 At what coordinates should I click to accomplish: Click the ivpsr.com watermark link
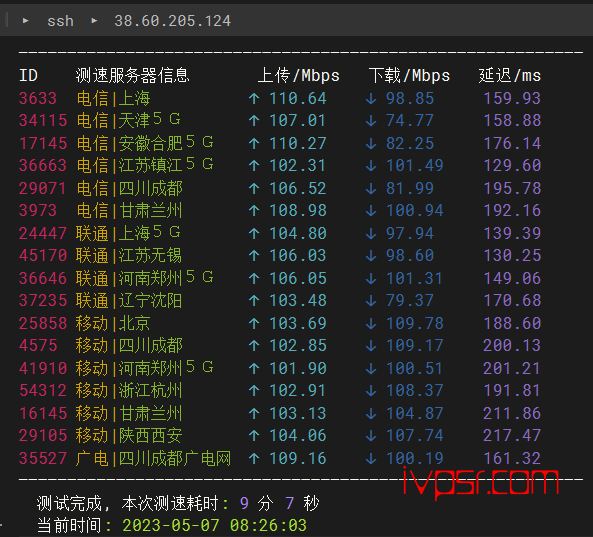click(480, 482)
